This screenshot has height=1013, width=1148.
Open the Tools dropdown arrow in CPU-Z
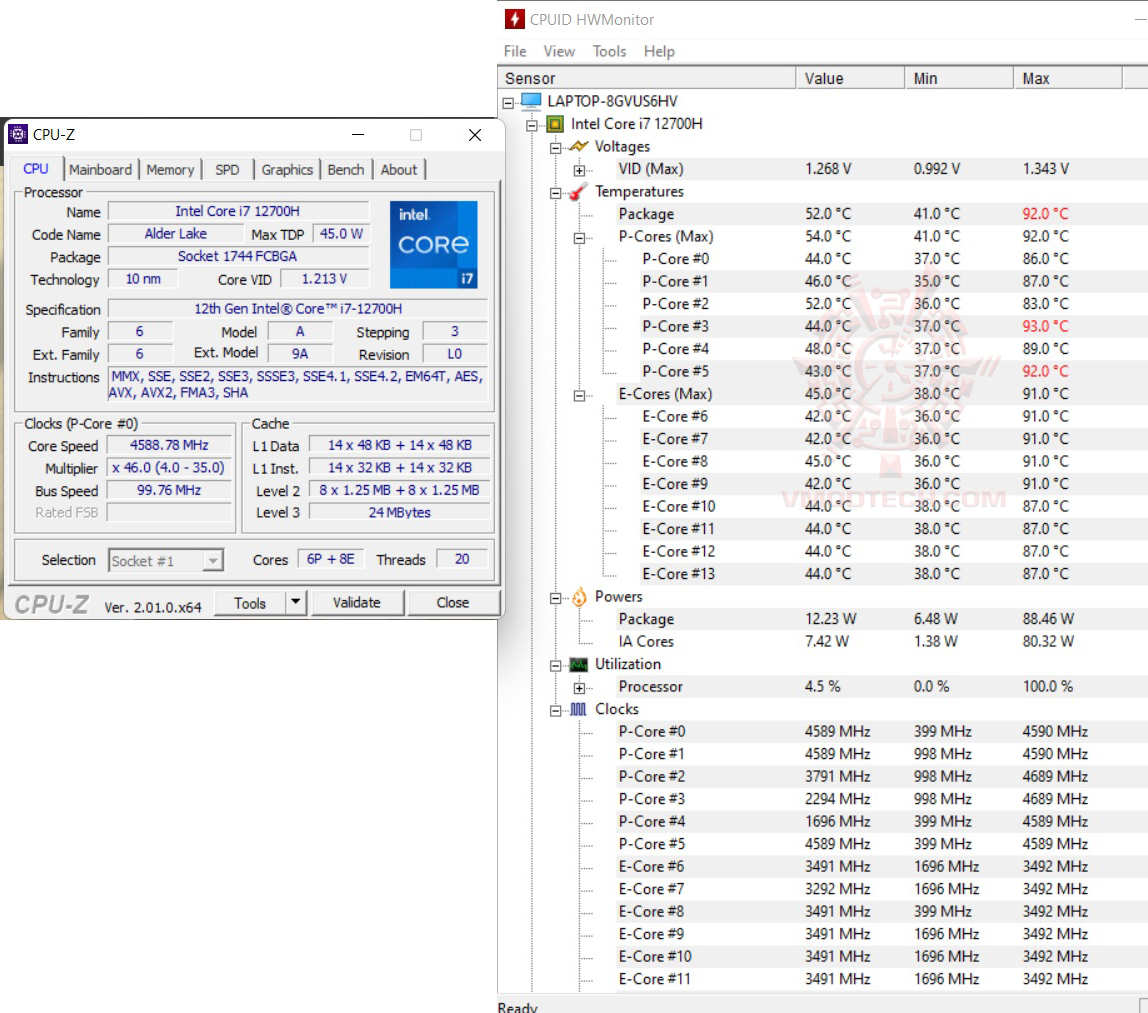tap(295, 602)
